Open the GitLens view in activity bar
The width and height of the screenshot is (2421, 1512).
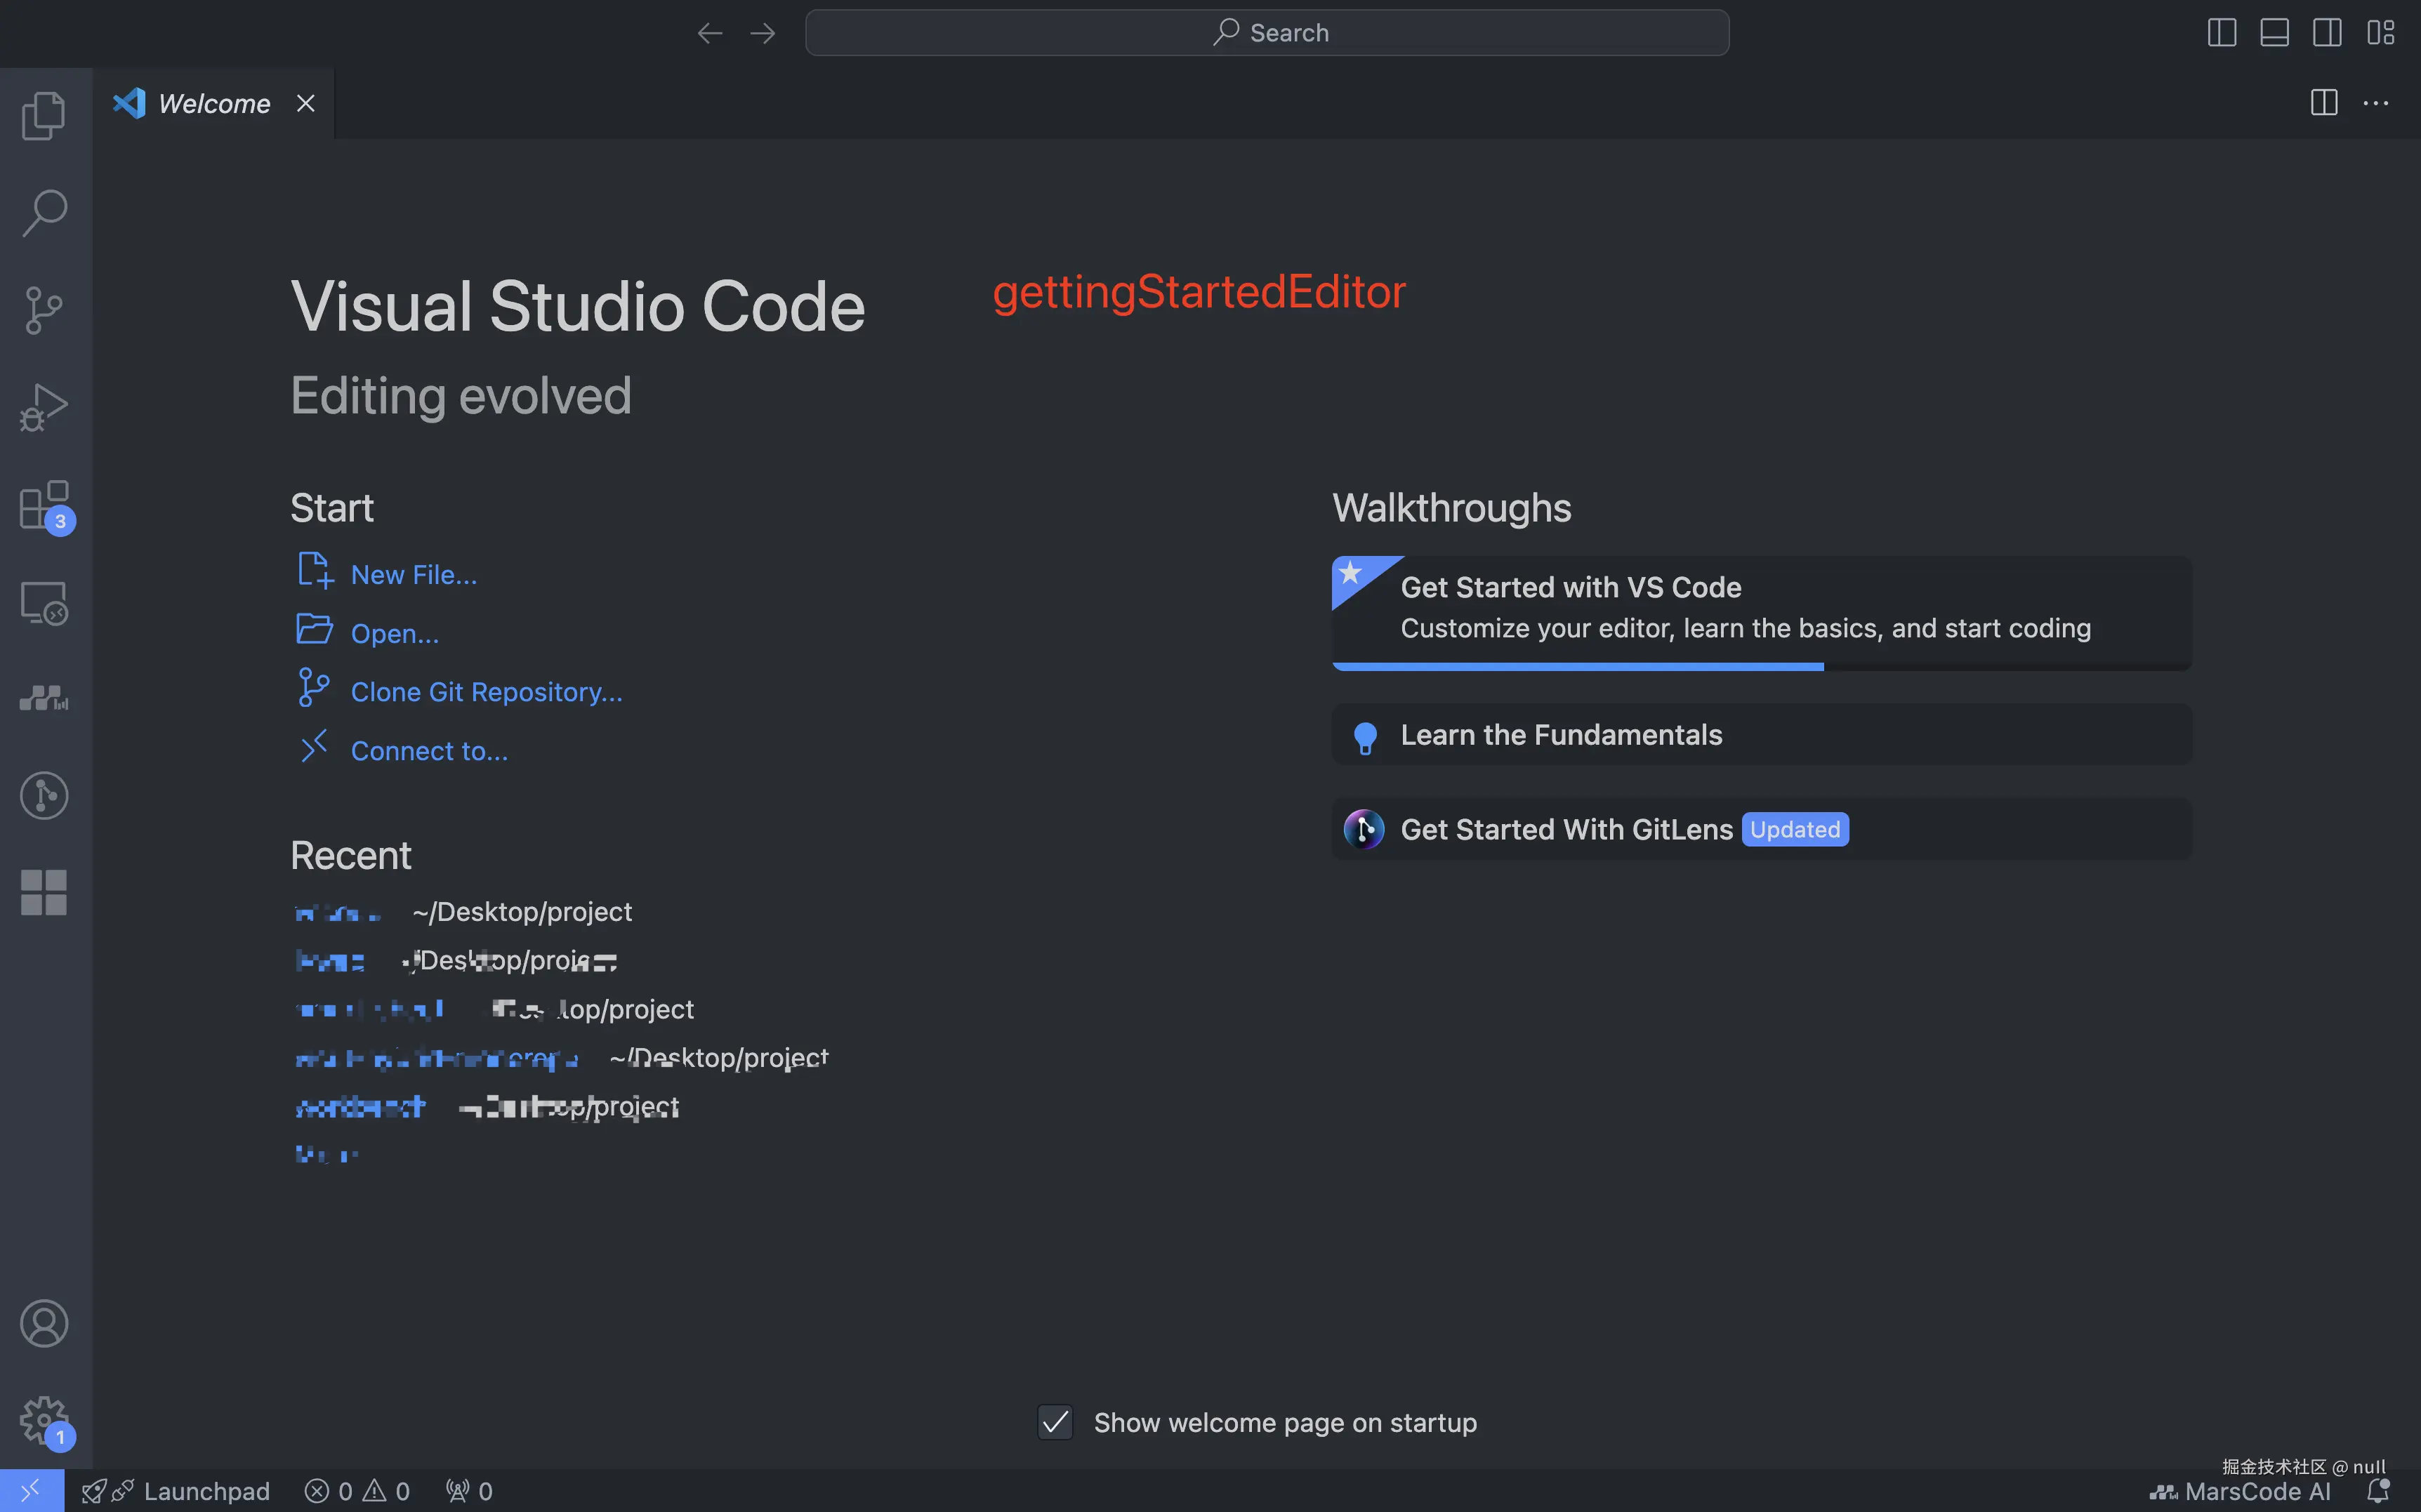pyautogui.click(x=44, y=796)
